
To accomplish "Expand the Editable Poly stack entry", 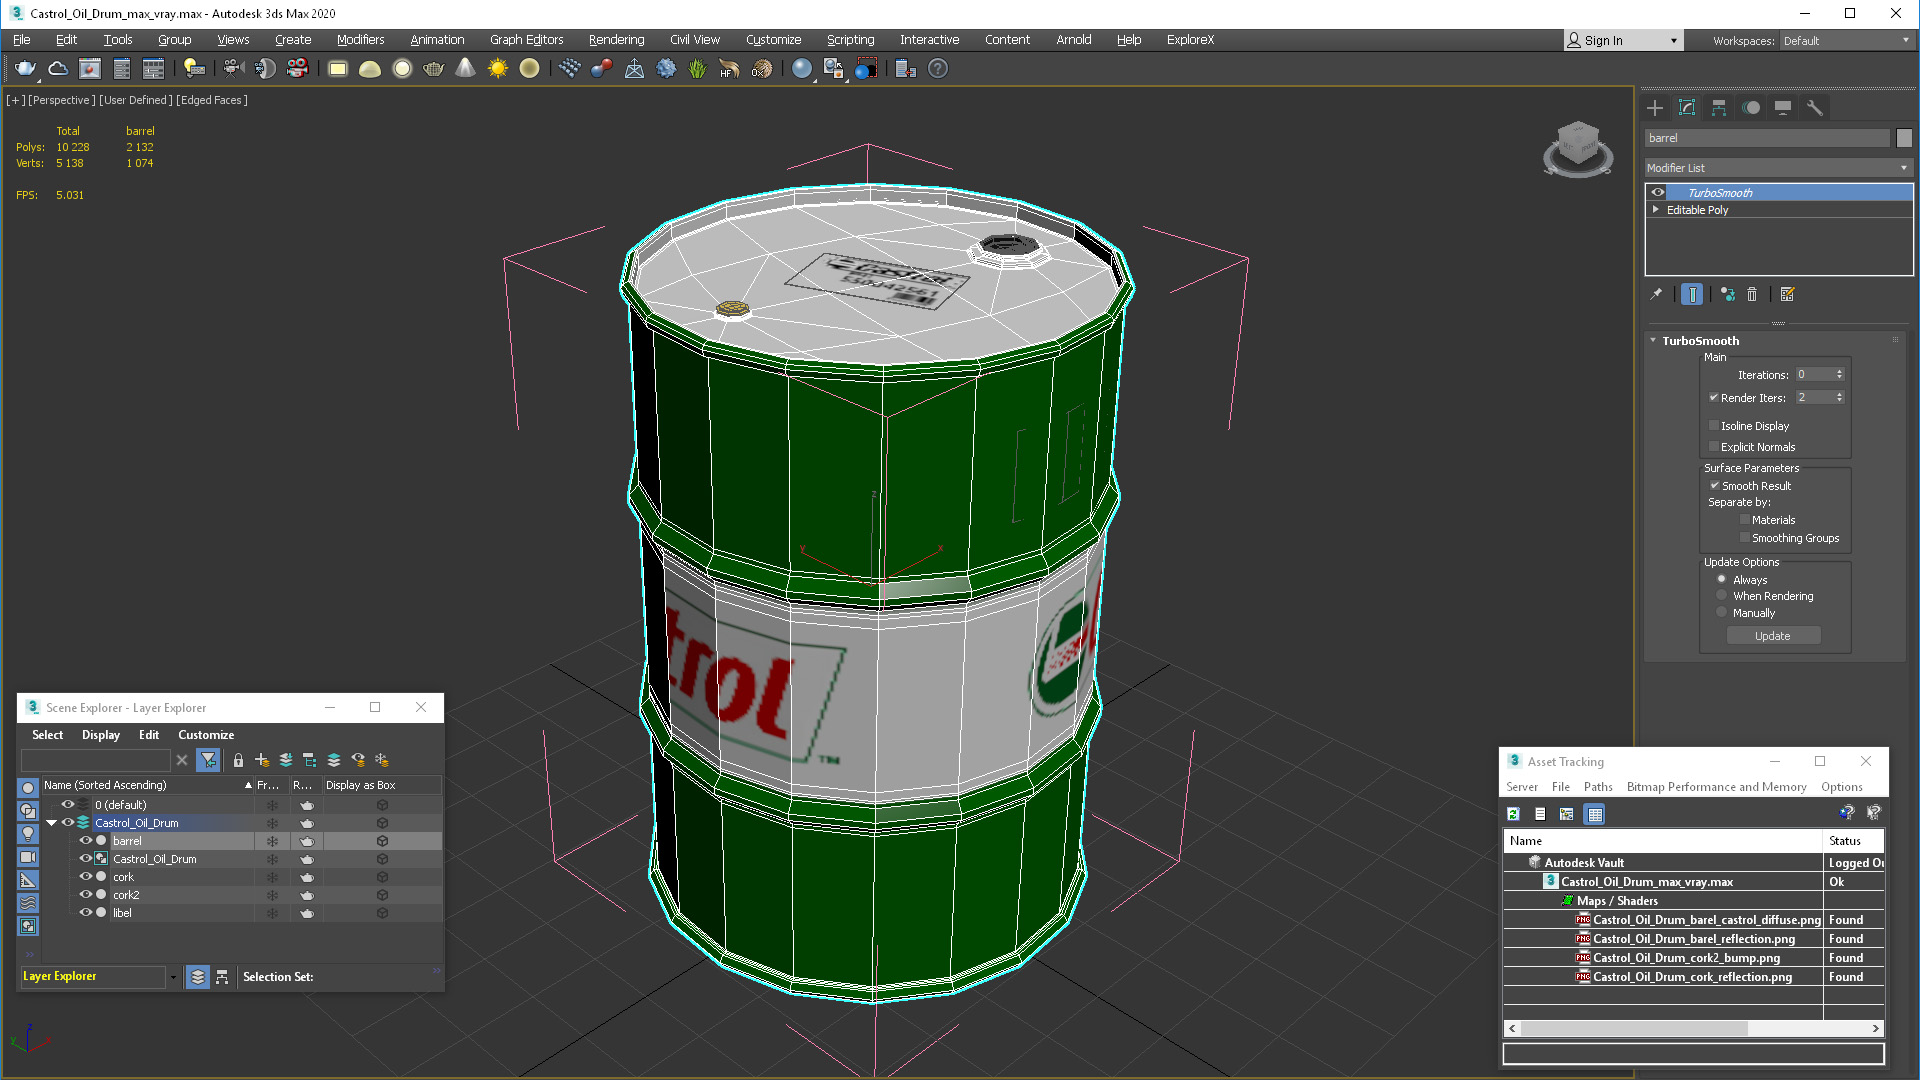I will coord(1656,210).
